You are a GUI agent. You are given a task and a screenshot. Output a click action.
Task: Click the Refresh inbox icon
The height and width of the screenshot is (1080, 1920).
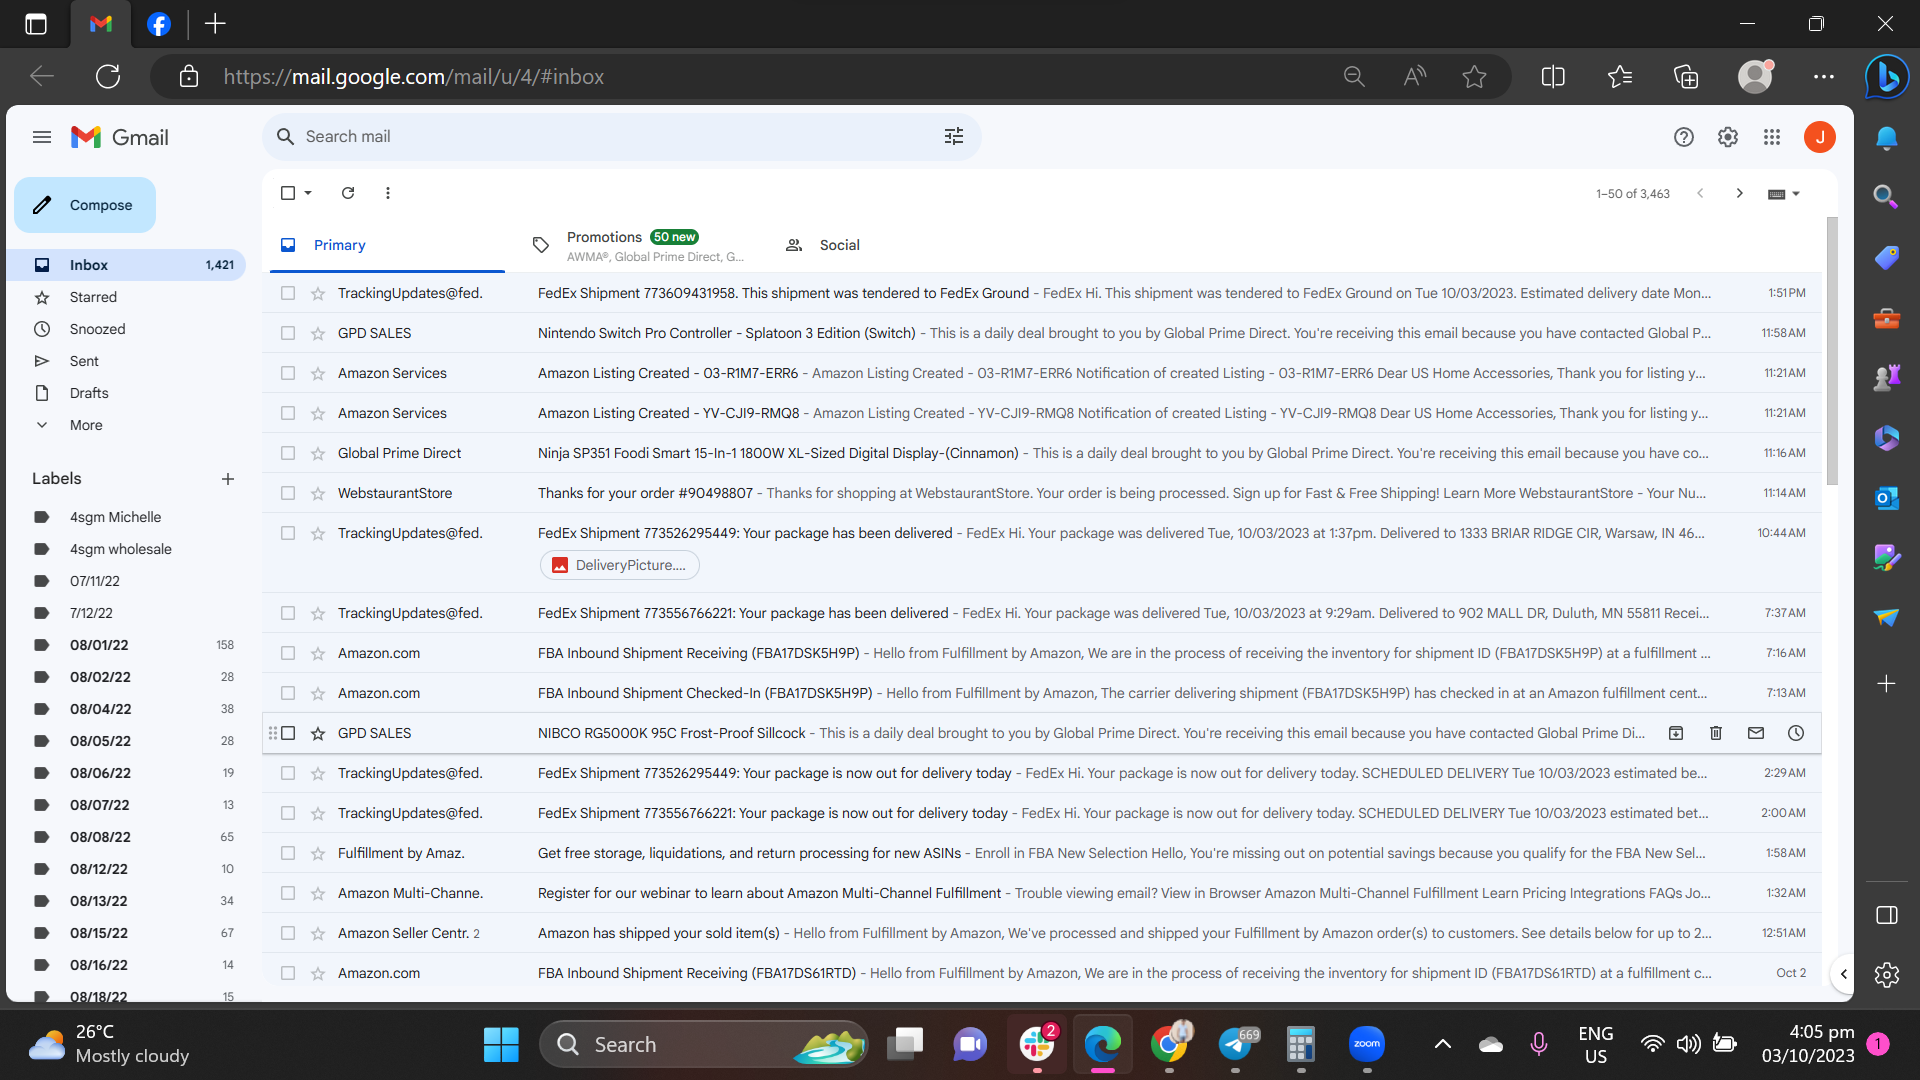click(348, 193)
